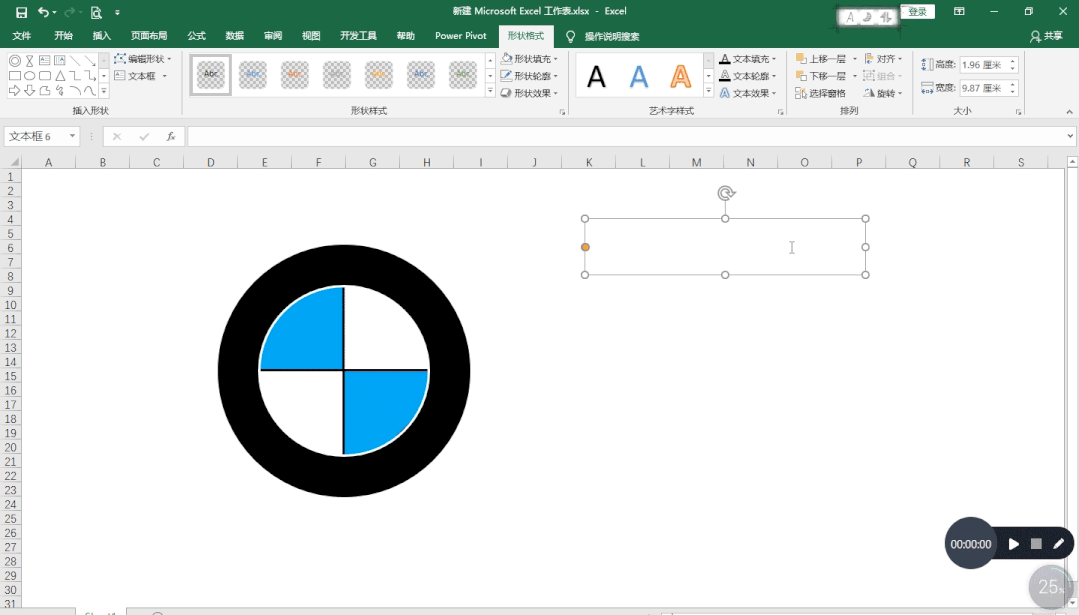The height and width of the screenshot is (615, 1079).
Task: Click the 登录 sign-in button
Action: point(917,12)
